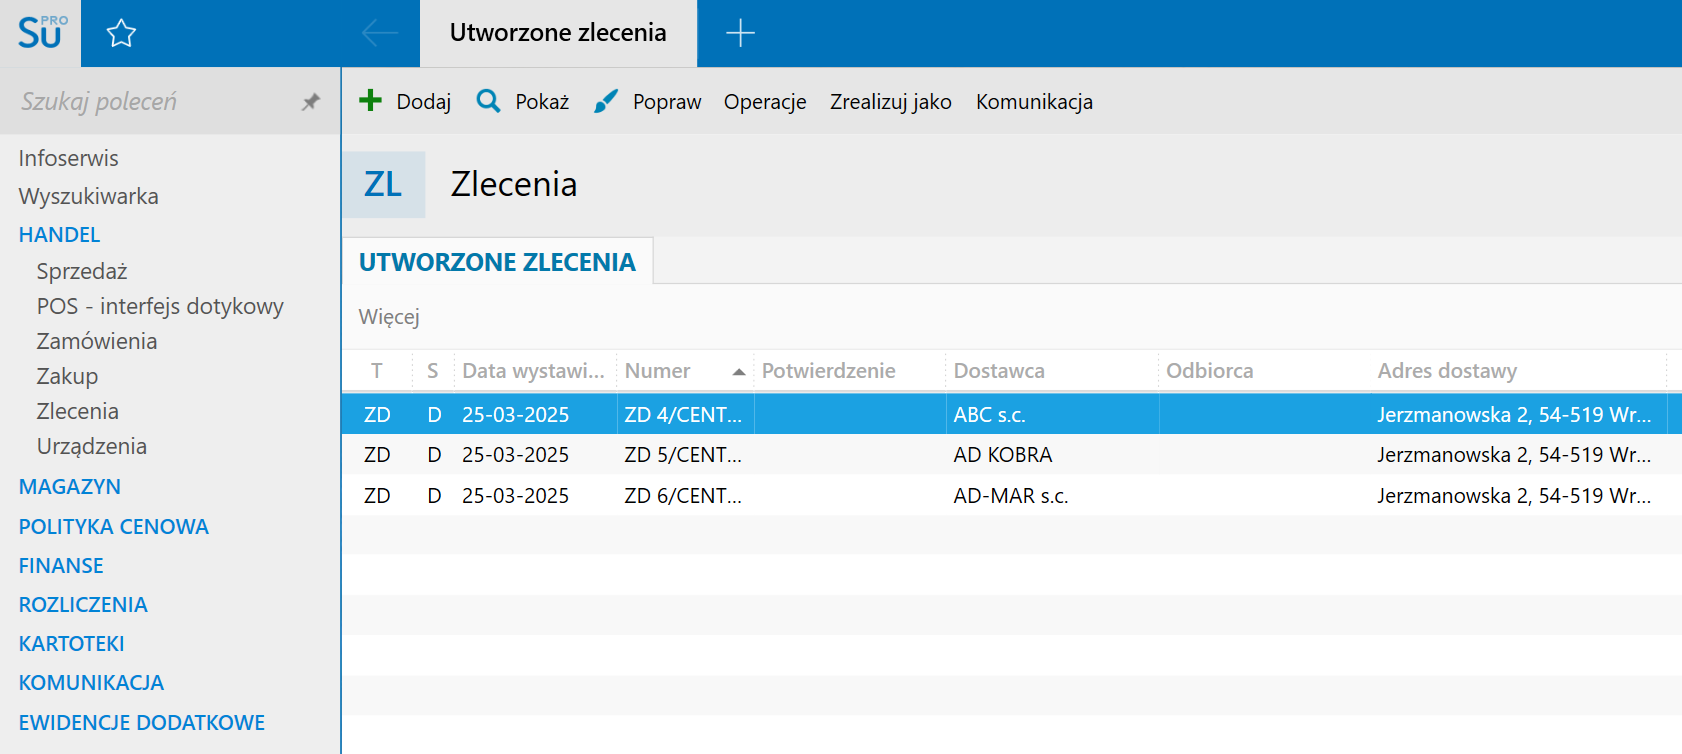
Task: Click the brush Popraw icon
Action: pyautogui.click(x=606, y=101)
